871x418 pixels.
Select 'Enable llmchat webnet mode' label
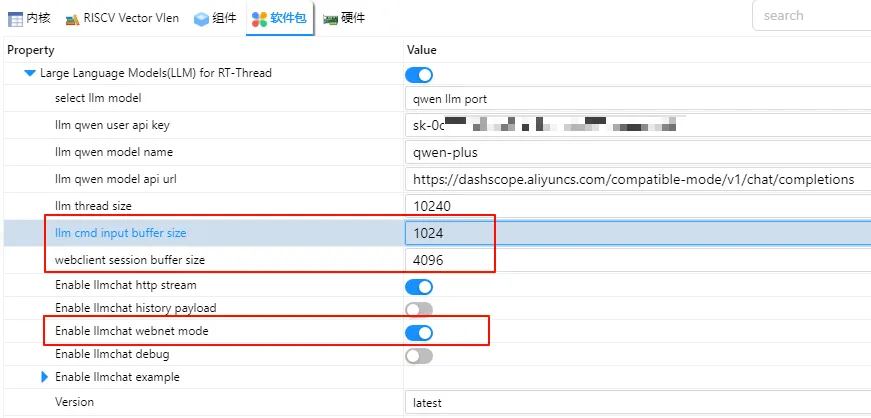132,331
